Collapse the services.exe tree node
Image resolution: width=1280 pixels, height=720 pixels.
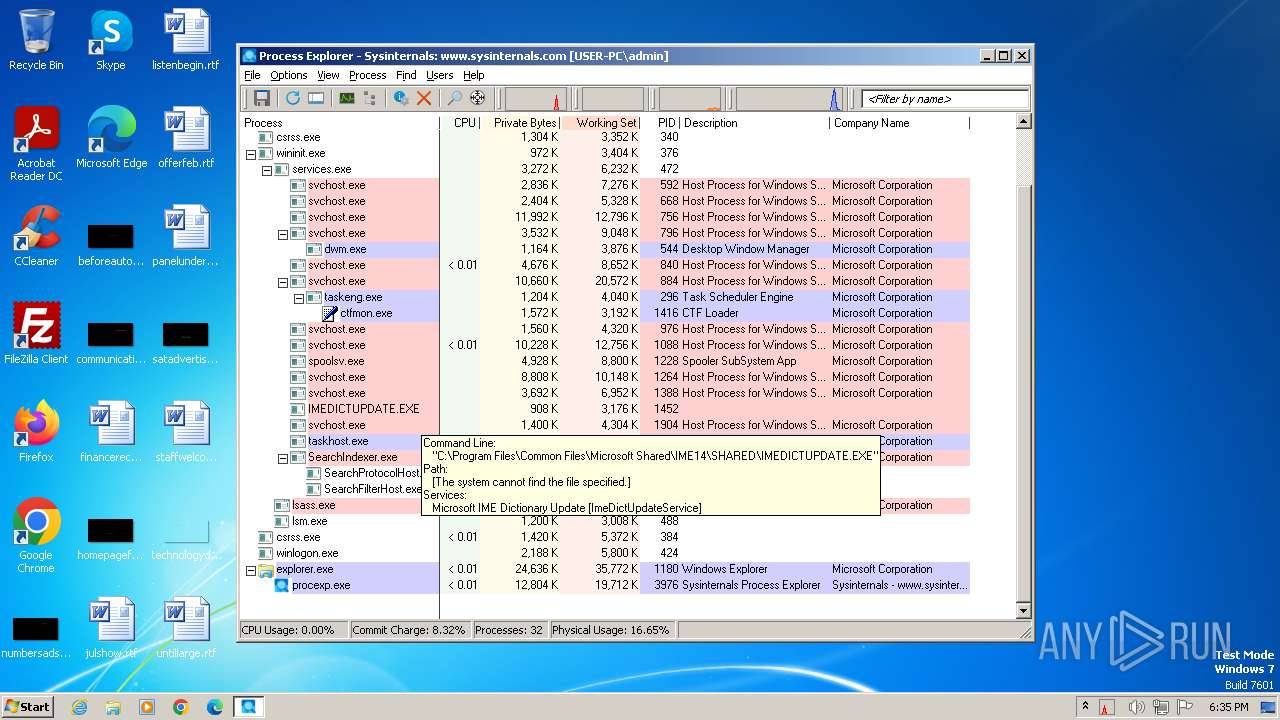point(267,170)
